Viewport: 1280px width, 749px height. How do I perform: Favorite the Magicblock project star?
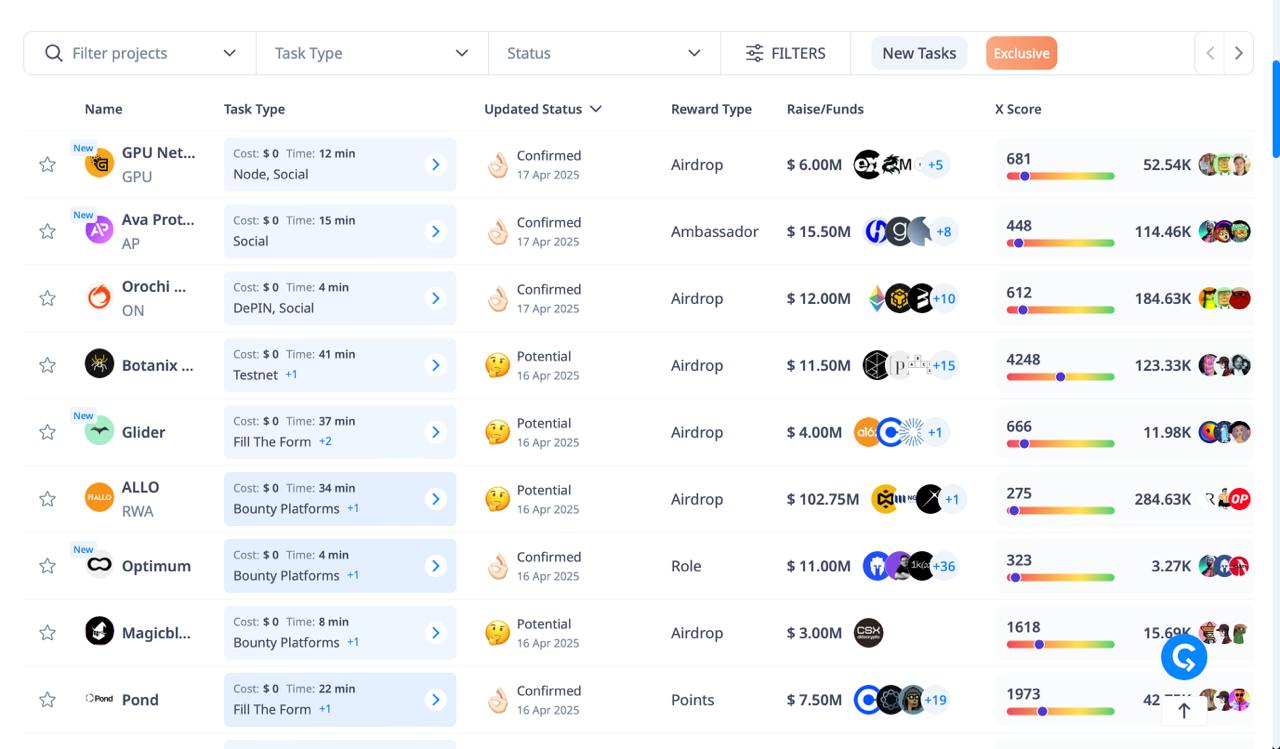point(47,633)
